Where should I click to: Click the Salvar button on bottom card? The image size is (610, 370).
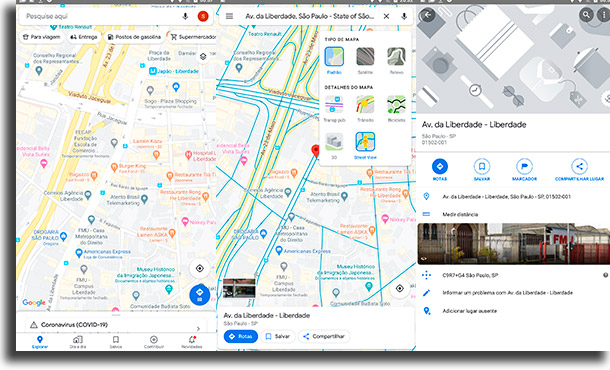tap(278, 336)
